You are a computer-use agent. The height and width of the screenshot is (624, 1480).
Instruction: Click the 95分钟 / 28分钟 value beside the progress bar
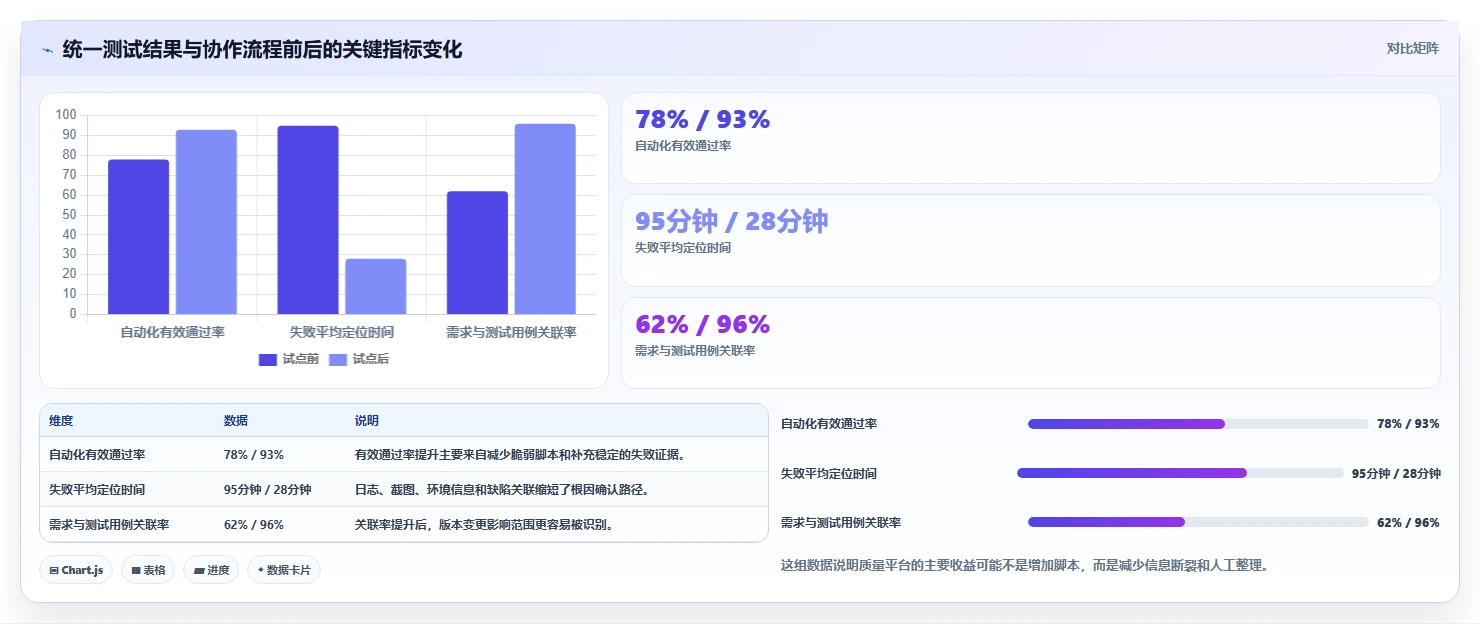[1396, 473]
